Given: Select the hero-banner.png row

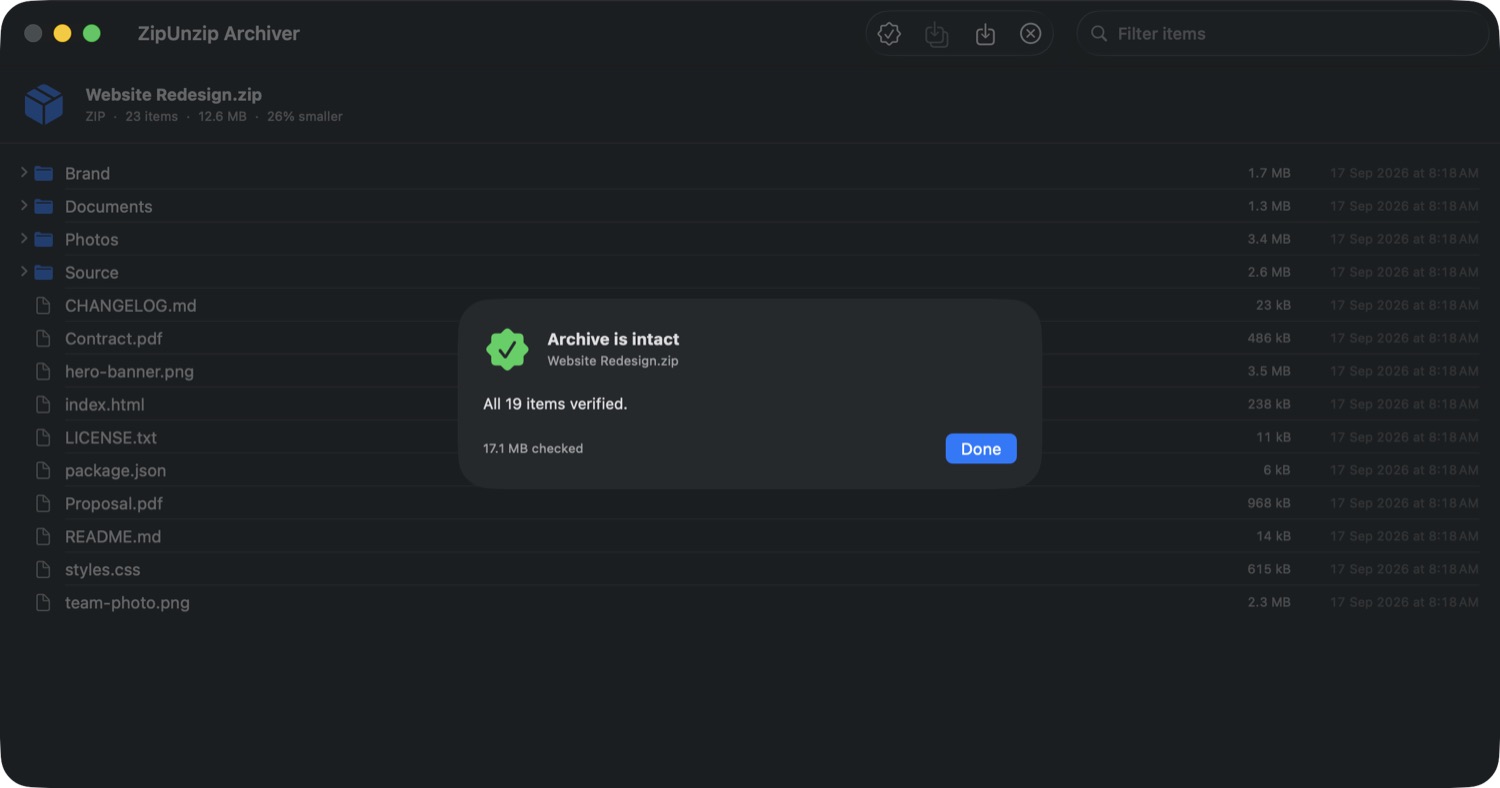Looking at the screenshot, I should pyautogui.click(x=750, y=371).
